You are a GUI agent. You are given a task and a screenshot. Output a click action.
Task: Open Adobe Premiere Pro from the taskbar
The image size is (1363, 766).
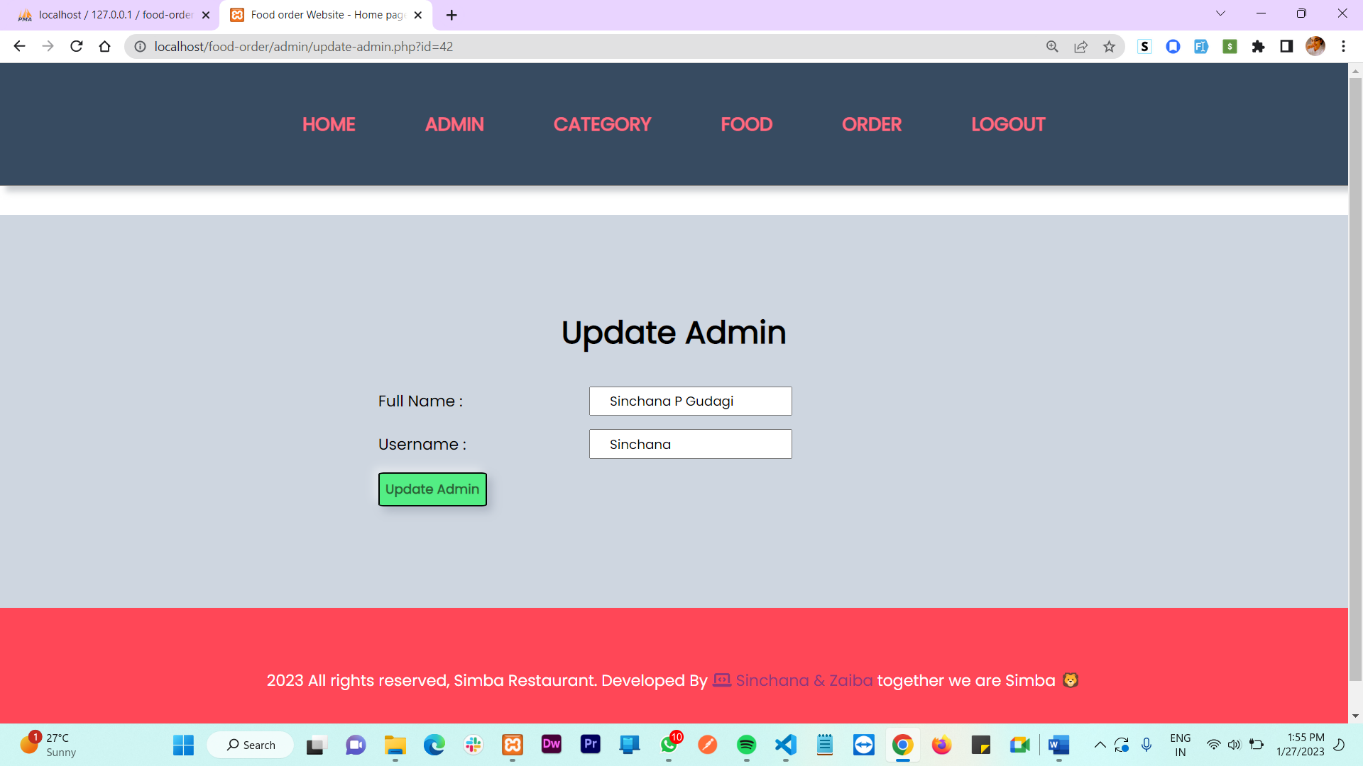tap(590, 744)
